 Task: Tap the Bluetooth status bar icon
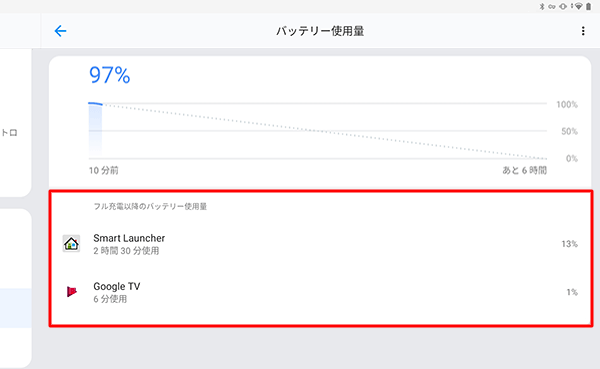click(541, 7)
